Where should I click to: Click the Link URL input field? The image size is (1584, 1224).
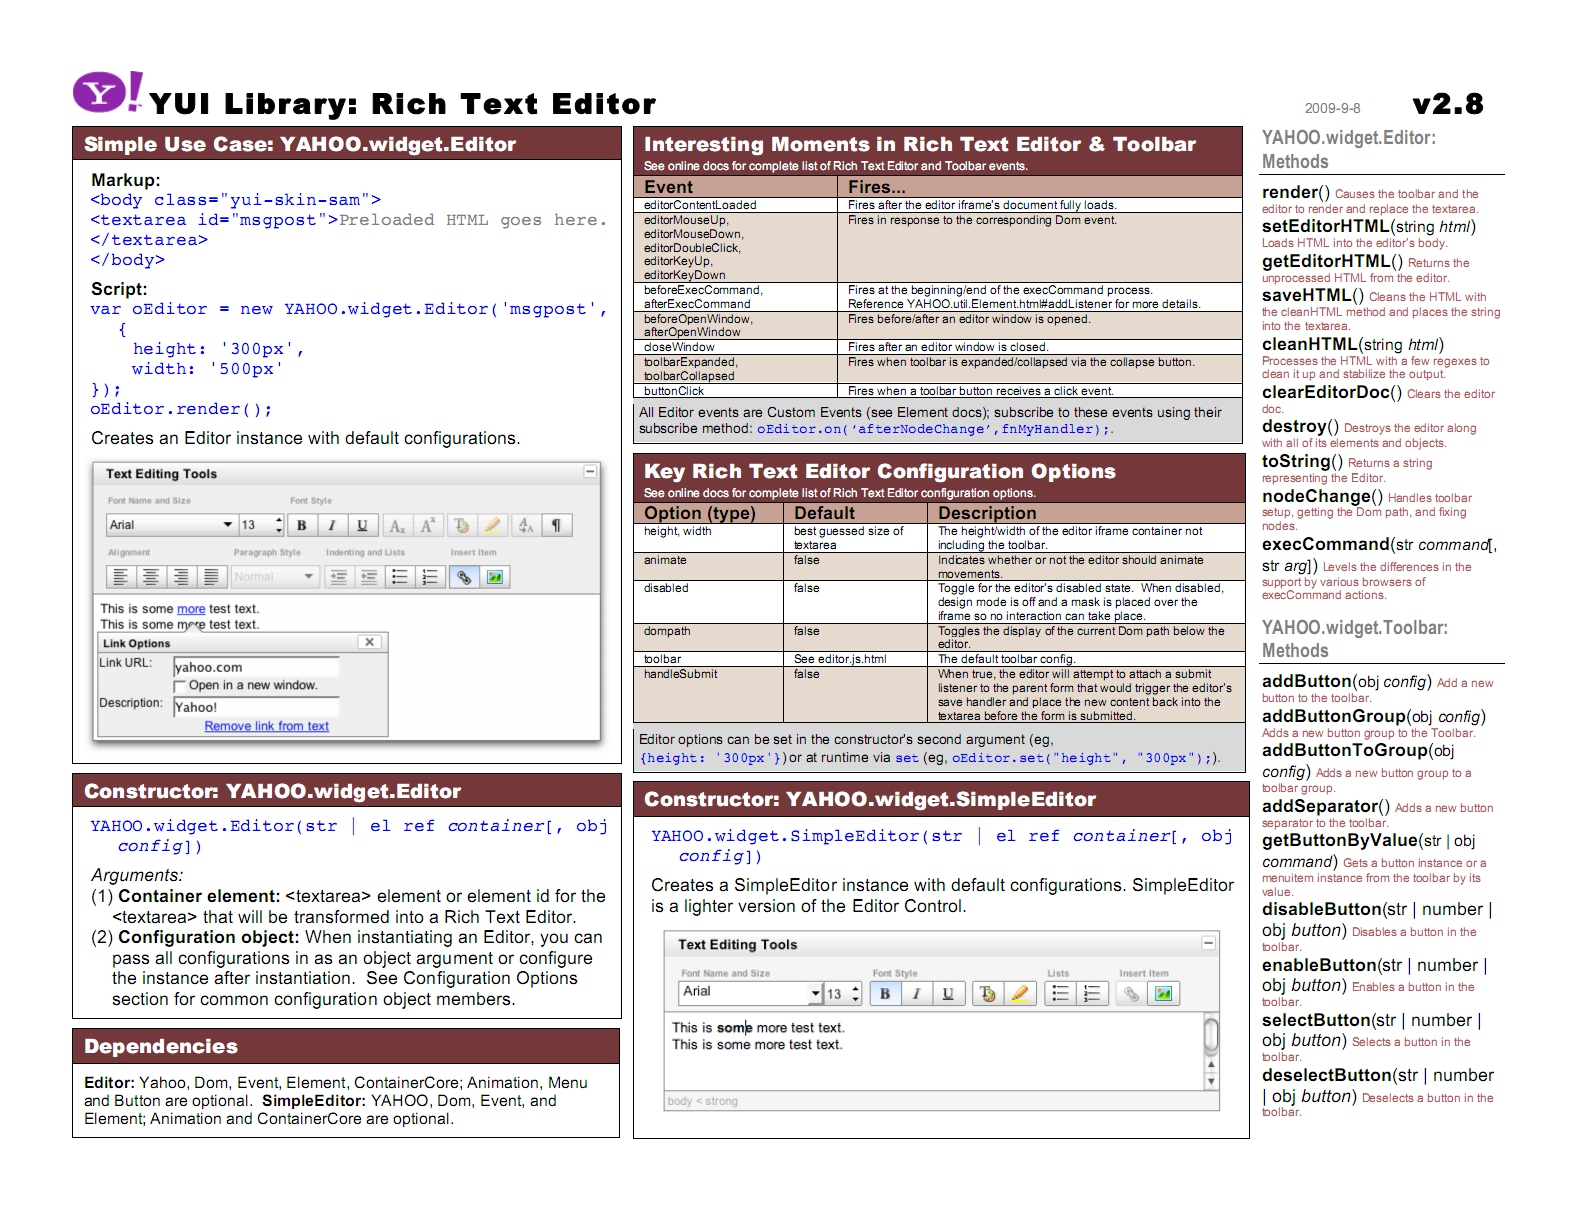[256, 667]
